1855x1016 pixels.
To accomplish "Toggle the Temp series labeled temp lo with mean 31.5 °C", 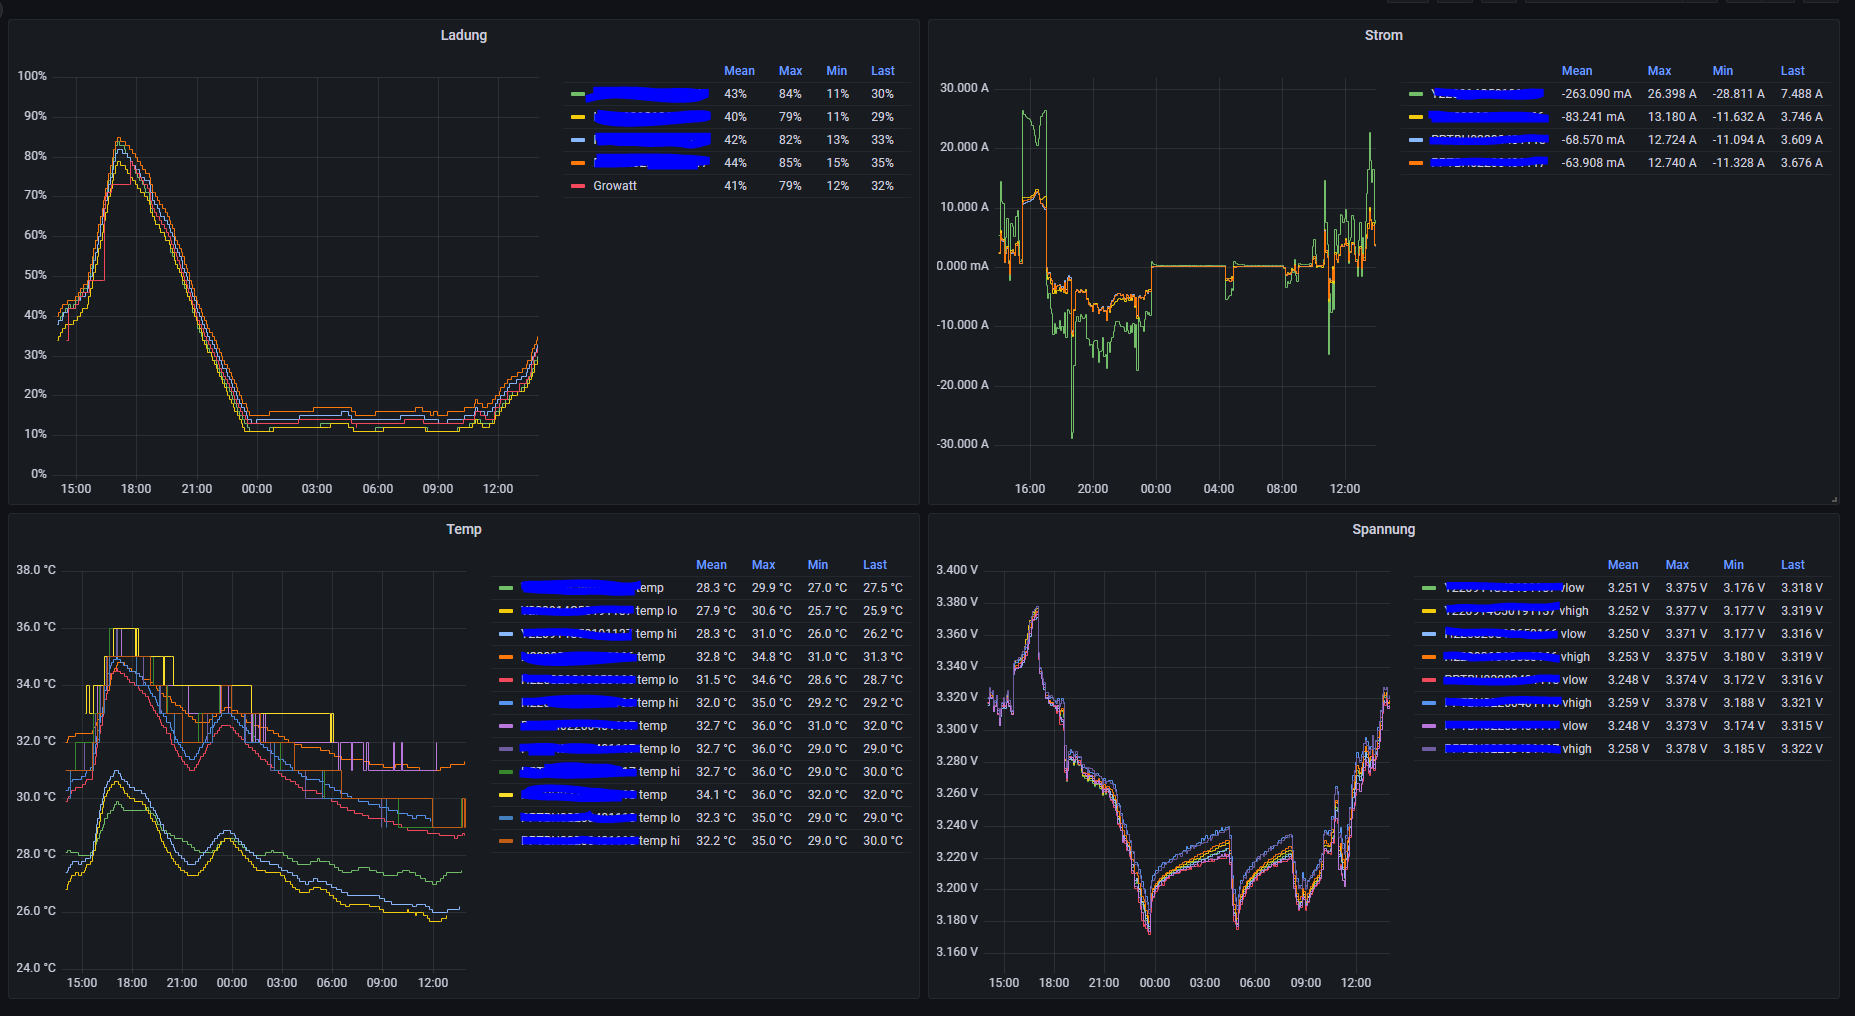I will 599,680.
